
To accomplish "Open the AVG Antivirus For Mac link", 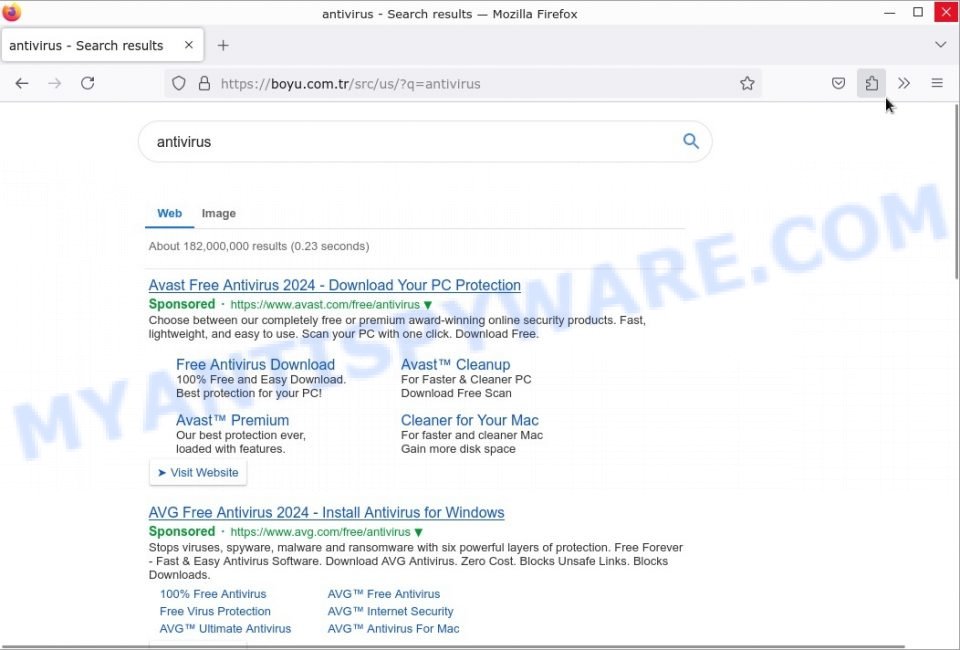I will pos(394,629).
